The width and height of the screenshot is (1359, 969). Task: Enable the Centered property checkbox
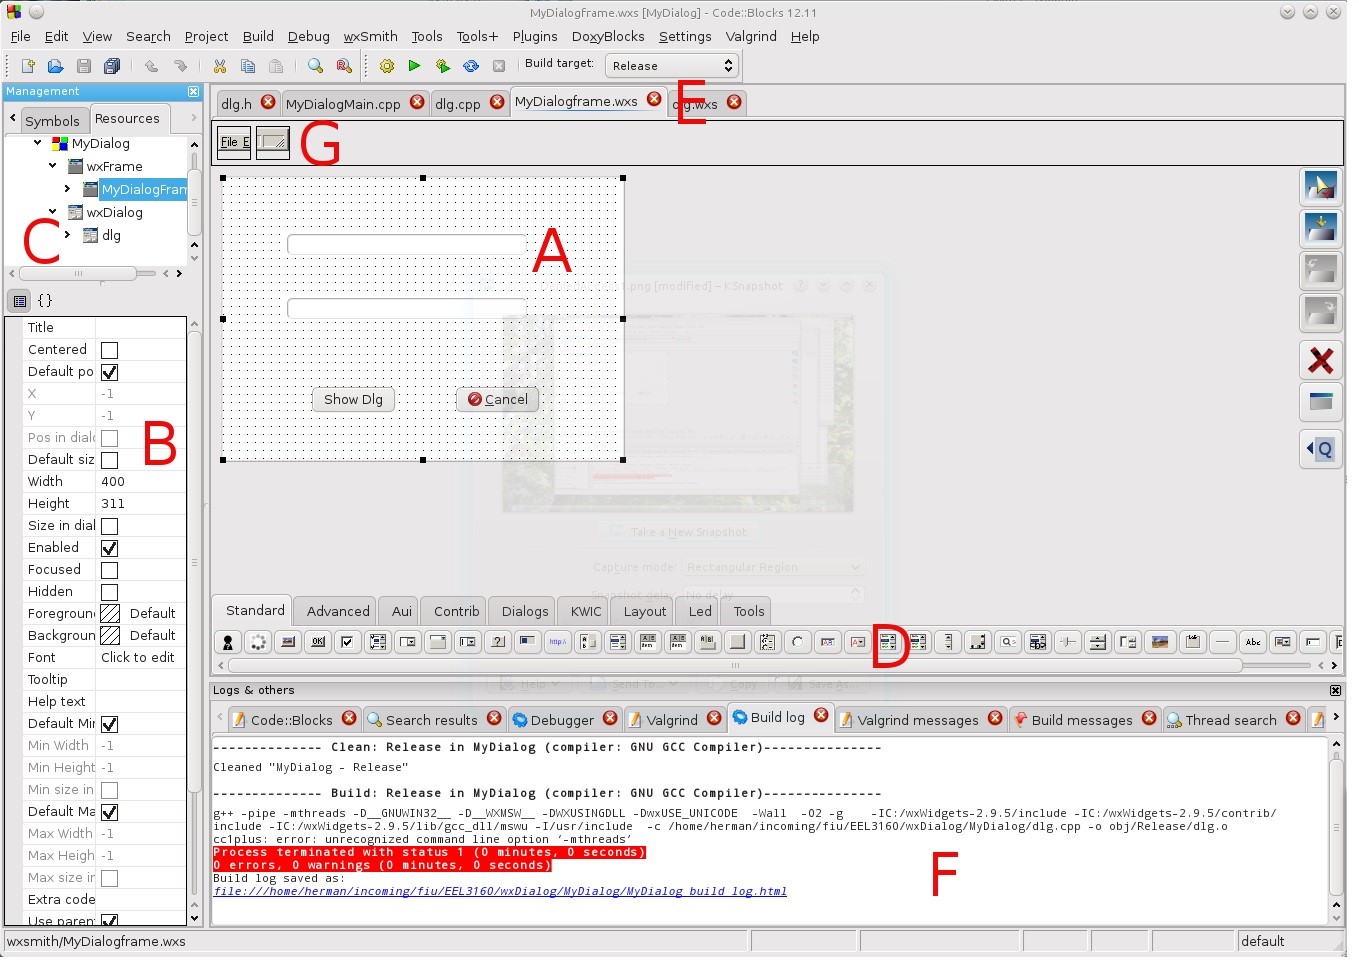(x=109, y=349)
